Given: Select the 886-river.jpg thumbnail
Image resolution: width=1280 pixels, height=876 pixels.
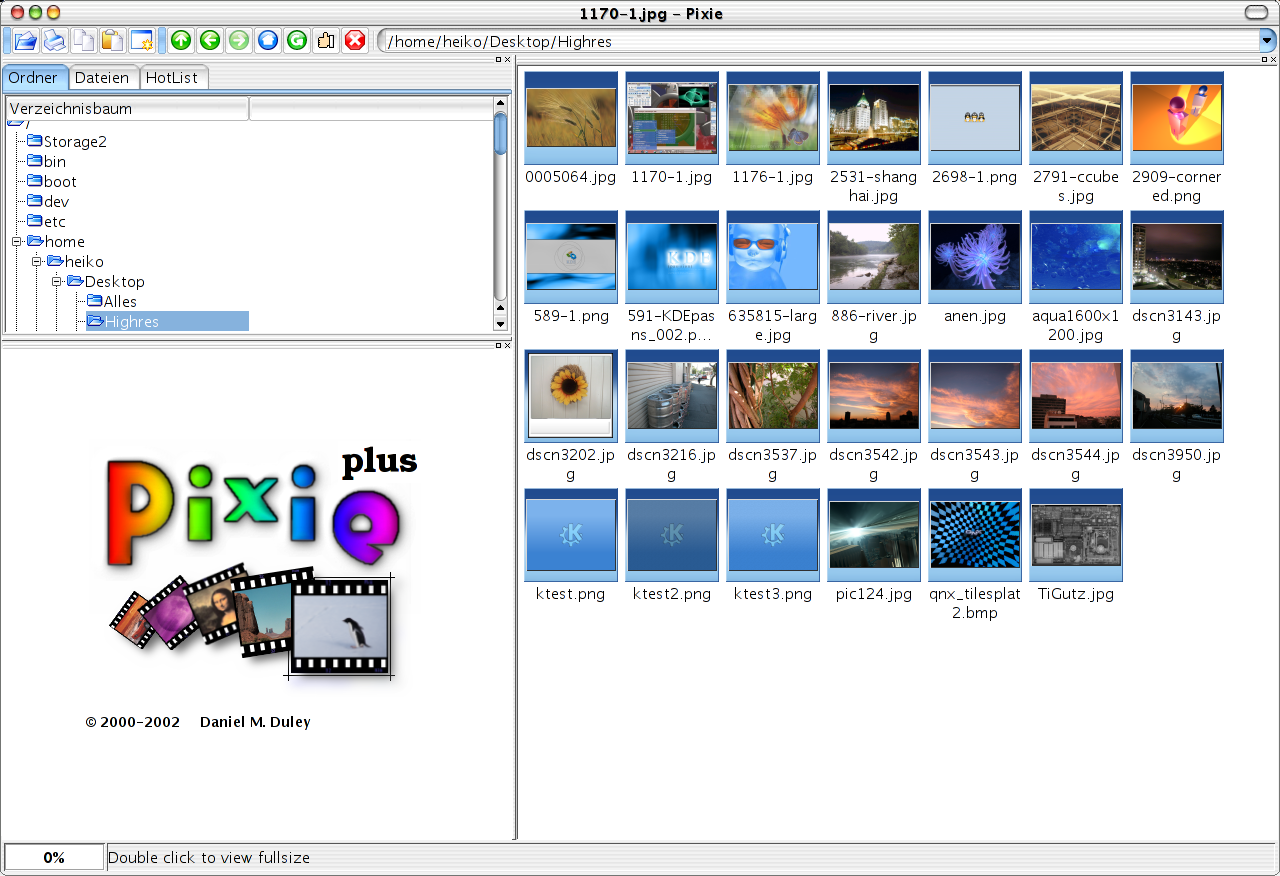Looking at the screenshot, I should click(x=874, y=257).
